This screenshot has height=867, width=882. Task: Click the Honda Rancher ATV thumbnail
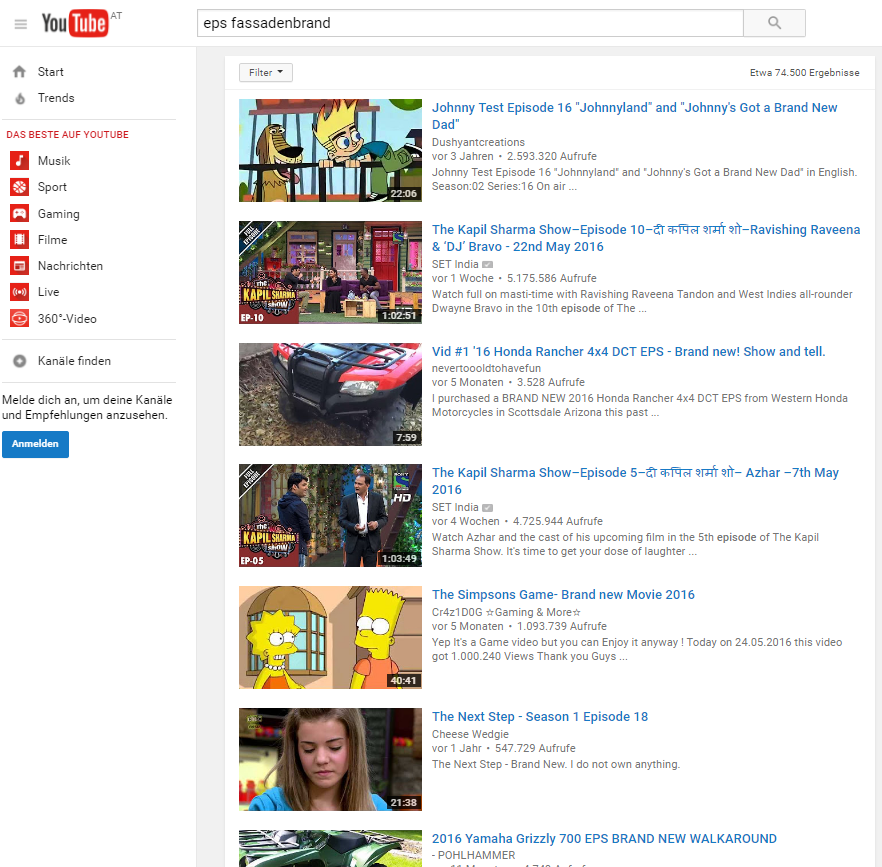click(x=330, y=394)
